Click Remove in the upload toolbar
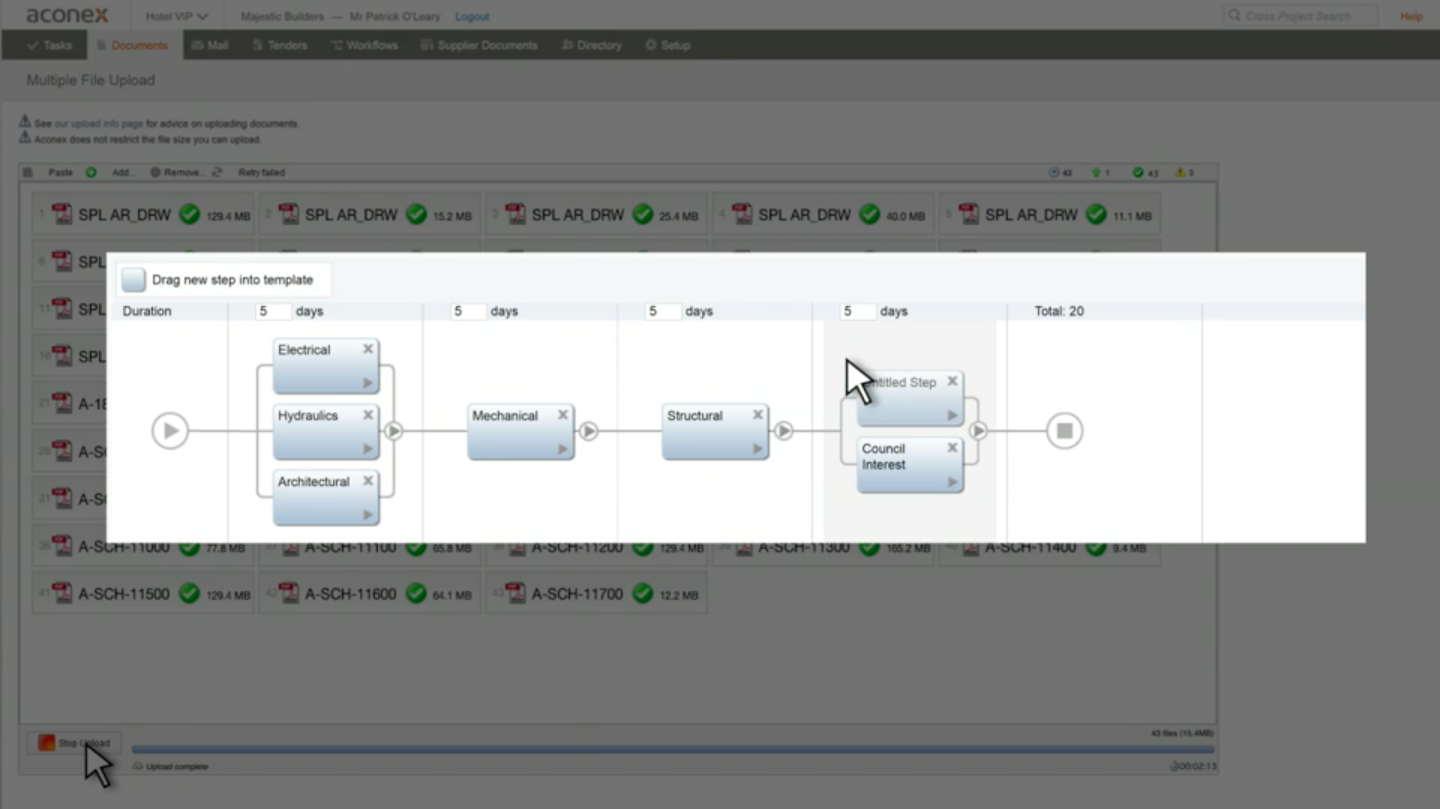Viewport: 1440px width, 809px height. point(177,173)
